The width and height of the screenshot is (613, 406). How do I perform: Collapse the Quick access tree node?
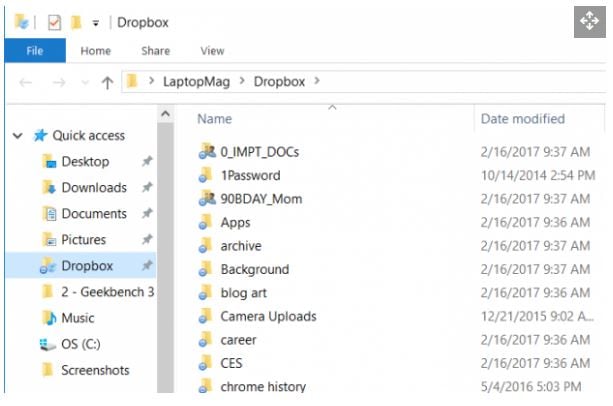18,136
